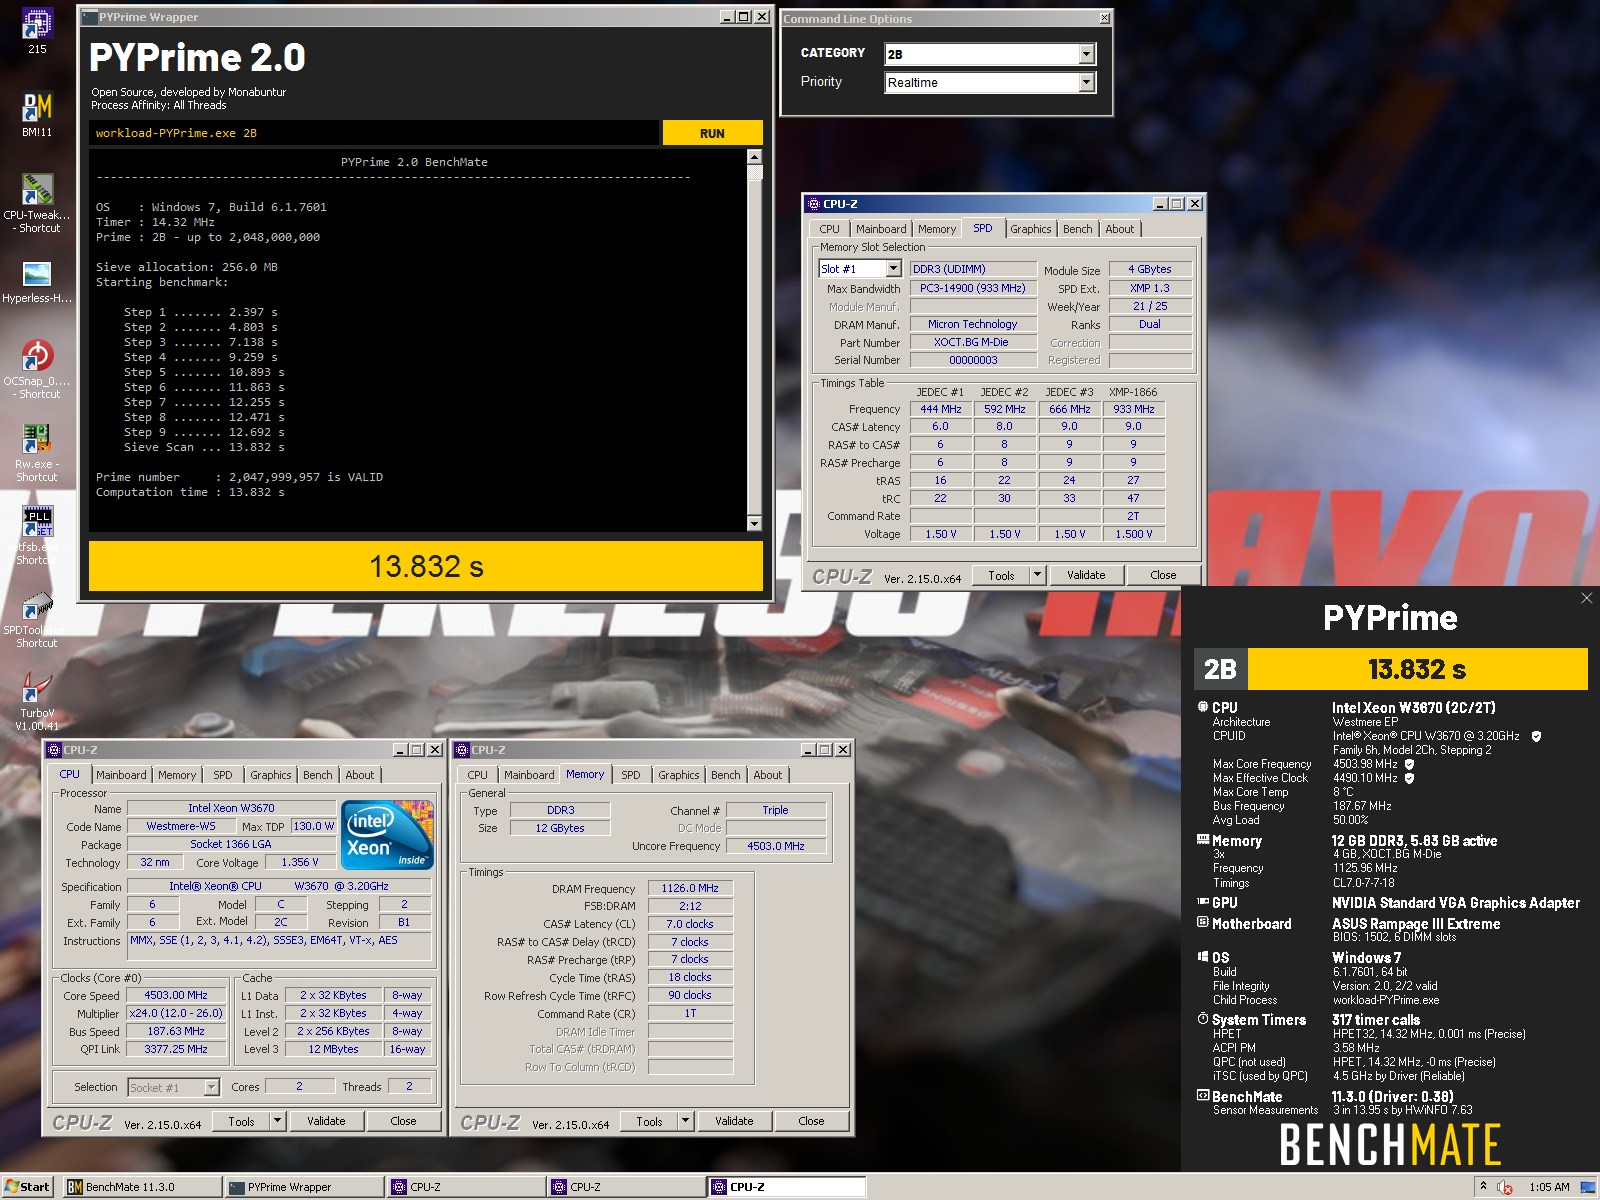This screenshot has height=1200, width=1600.
Task: Click the Multiplier x24.0 field
Action: point(176,1013)
